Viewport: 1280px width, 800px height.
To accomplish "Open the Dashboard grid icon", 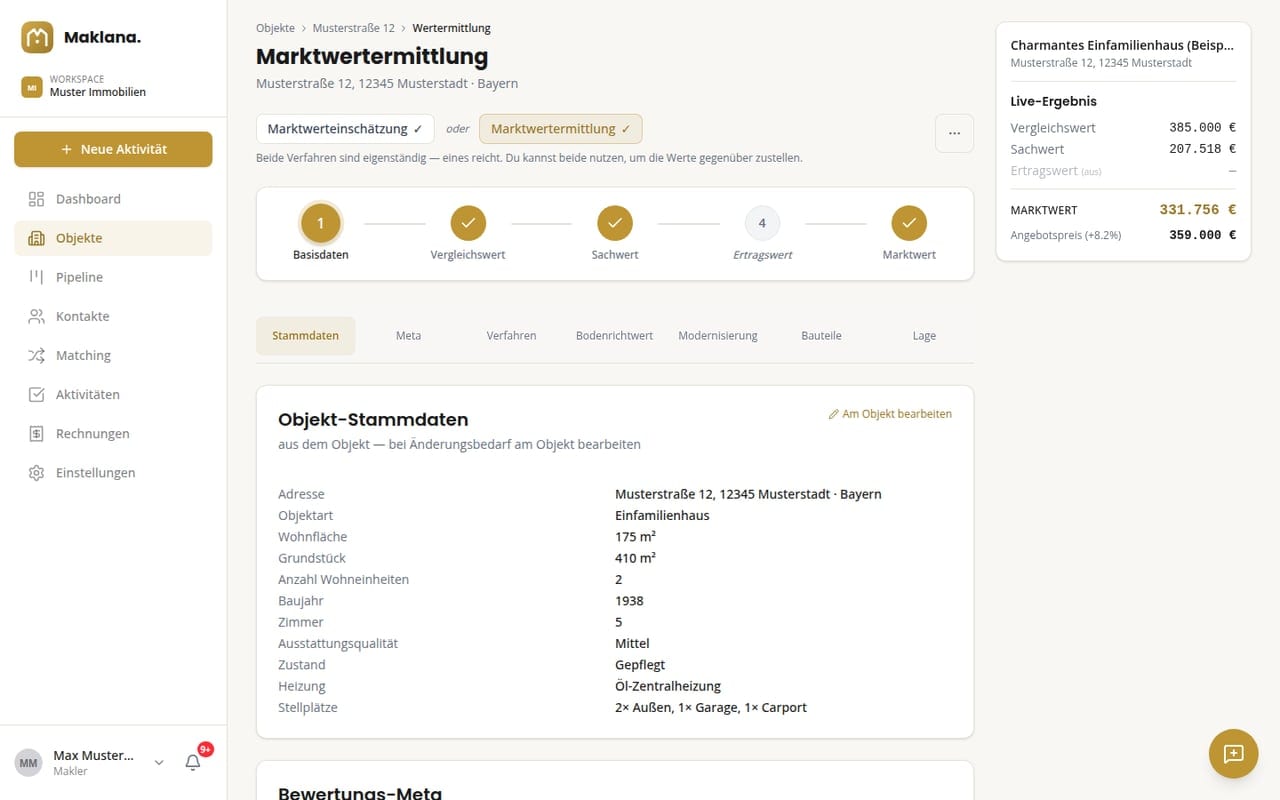I will coord(37,199).
